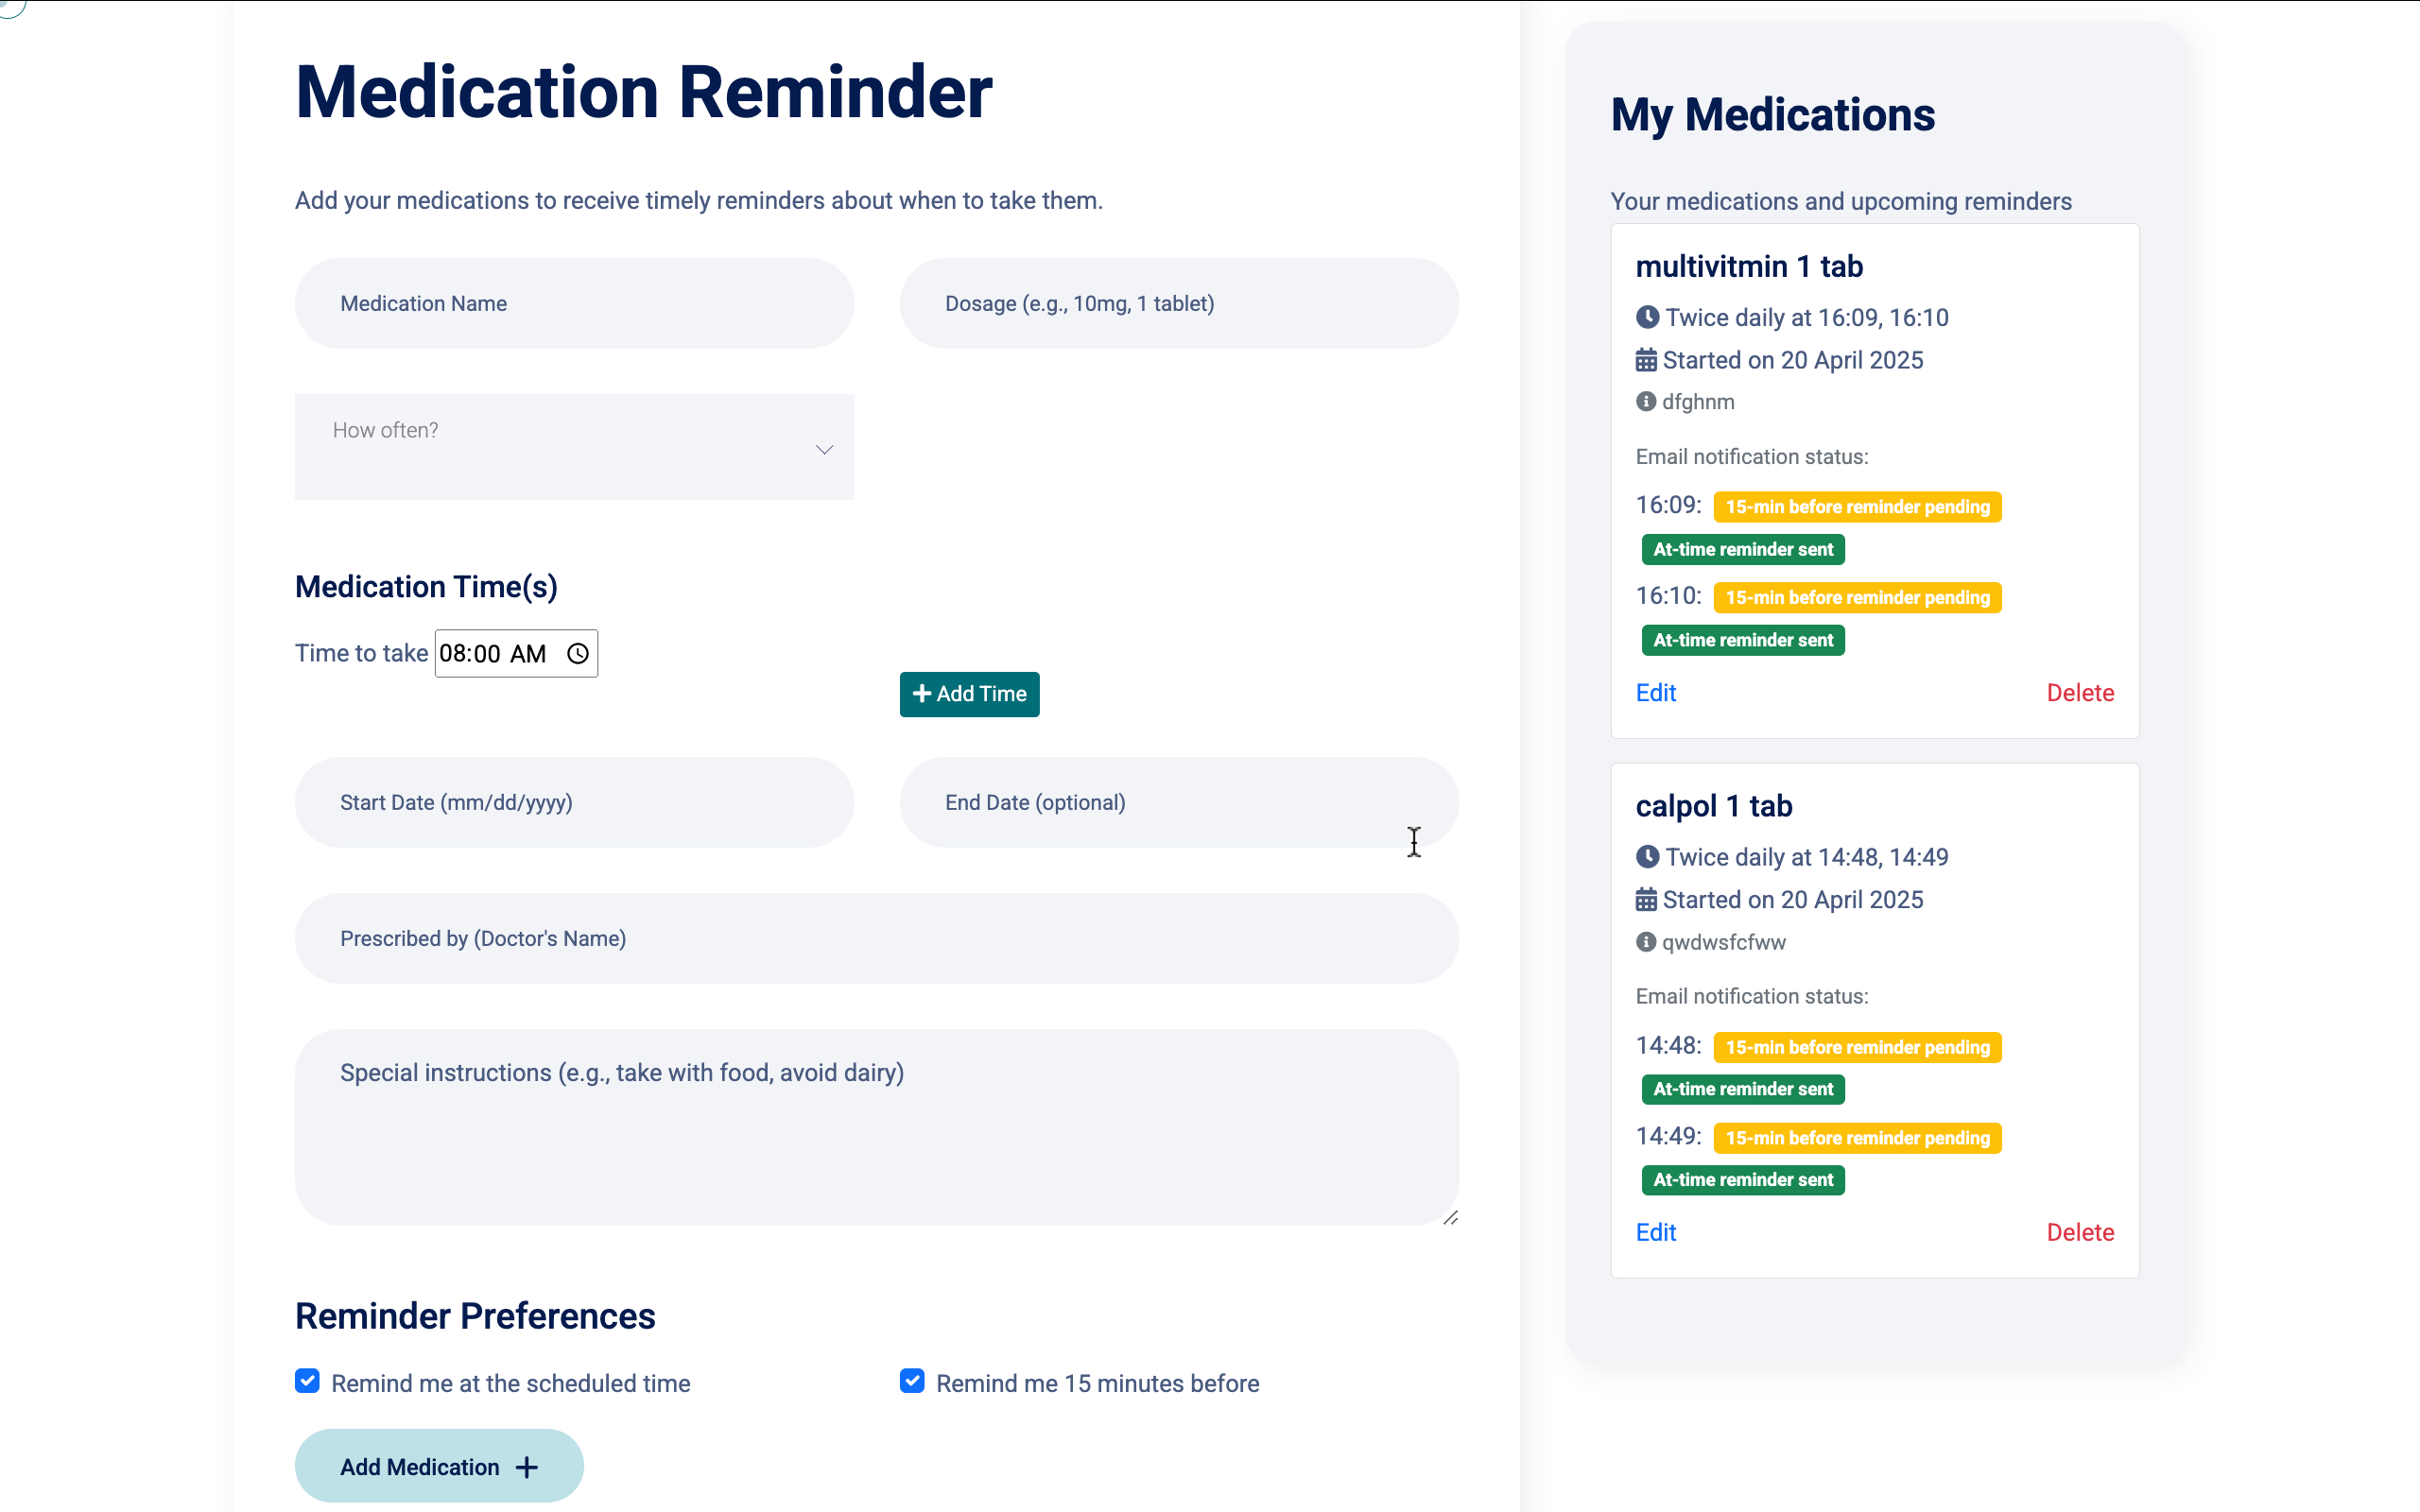
Task: Click the '15-min before reminder pending' badge for 16:09
Action: pos(1857,506)
